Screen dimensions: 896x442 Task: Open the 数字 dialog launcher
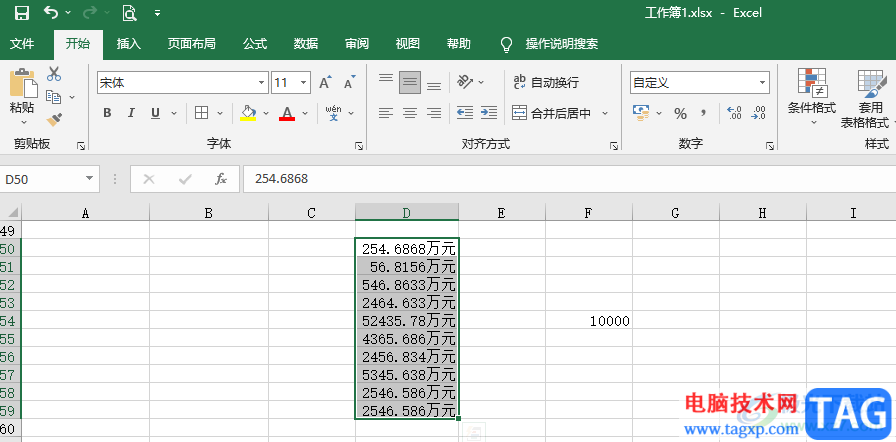point(770,147)
